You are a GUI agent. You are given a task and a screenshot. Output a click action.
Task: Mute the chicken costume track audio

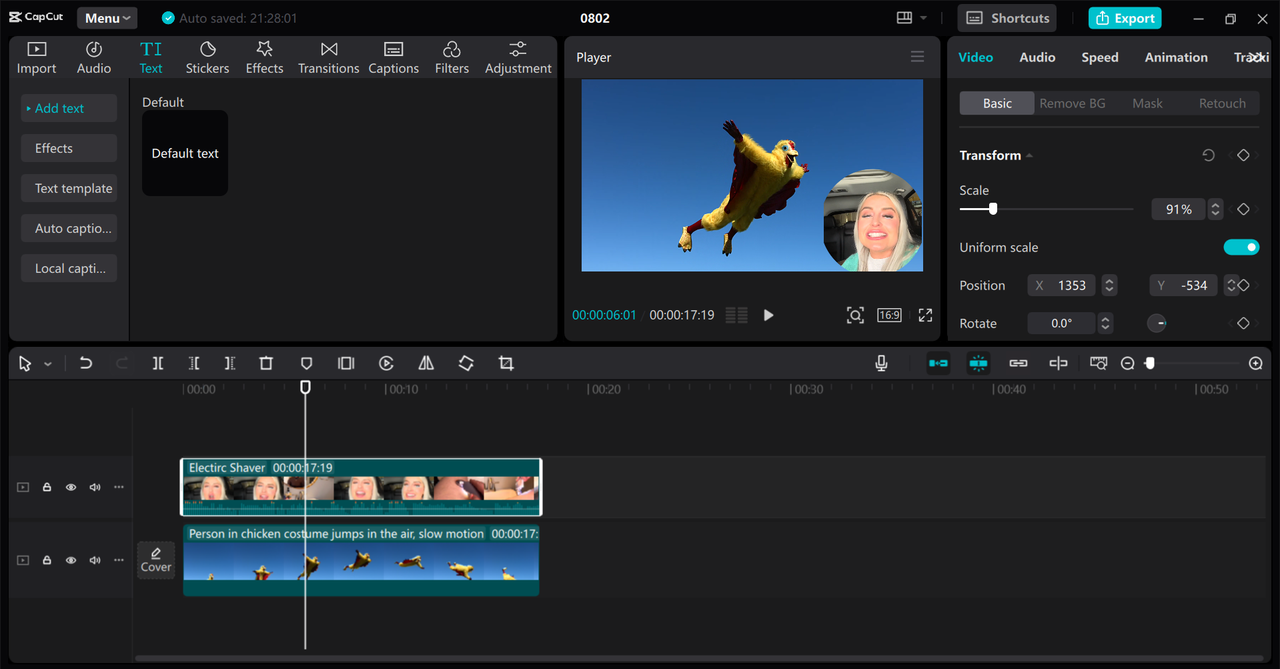[95, 560]
